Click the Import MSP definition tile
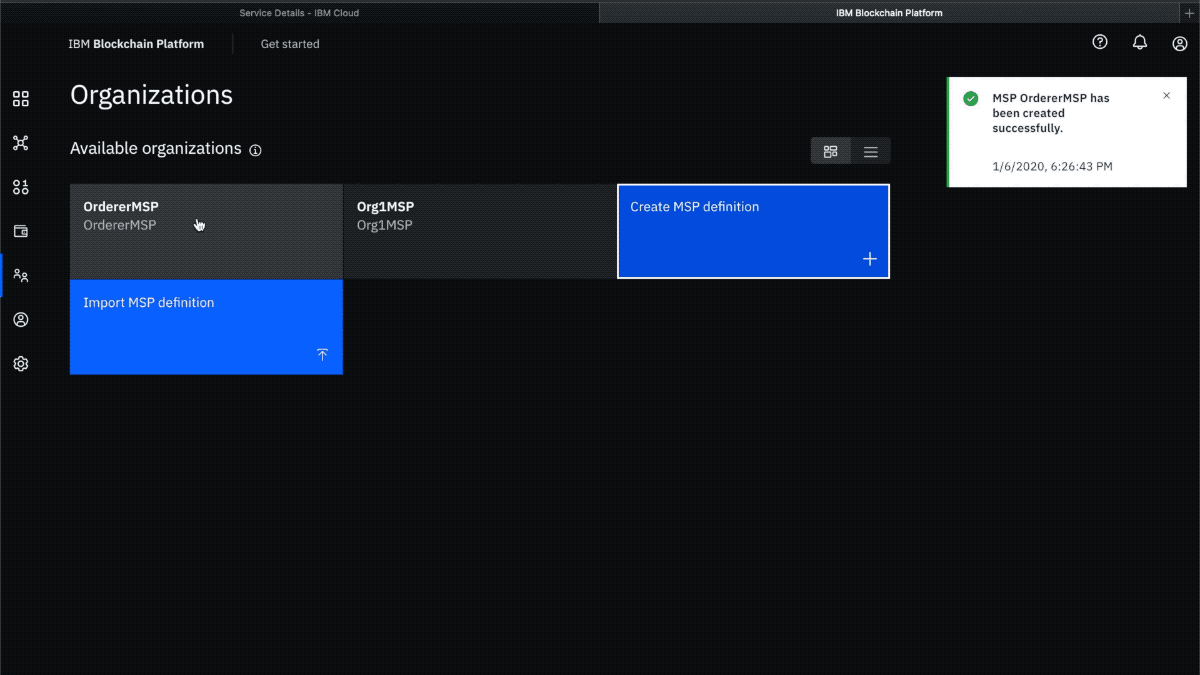The width and height of the screenshot is (1200, 675). click(206, 327)
